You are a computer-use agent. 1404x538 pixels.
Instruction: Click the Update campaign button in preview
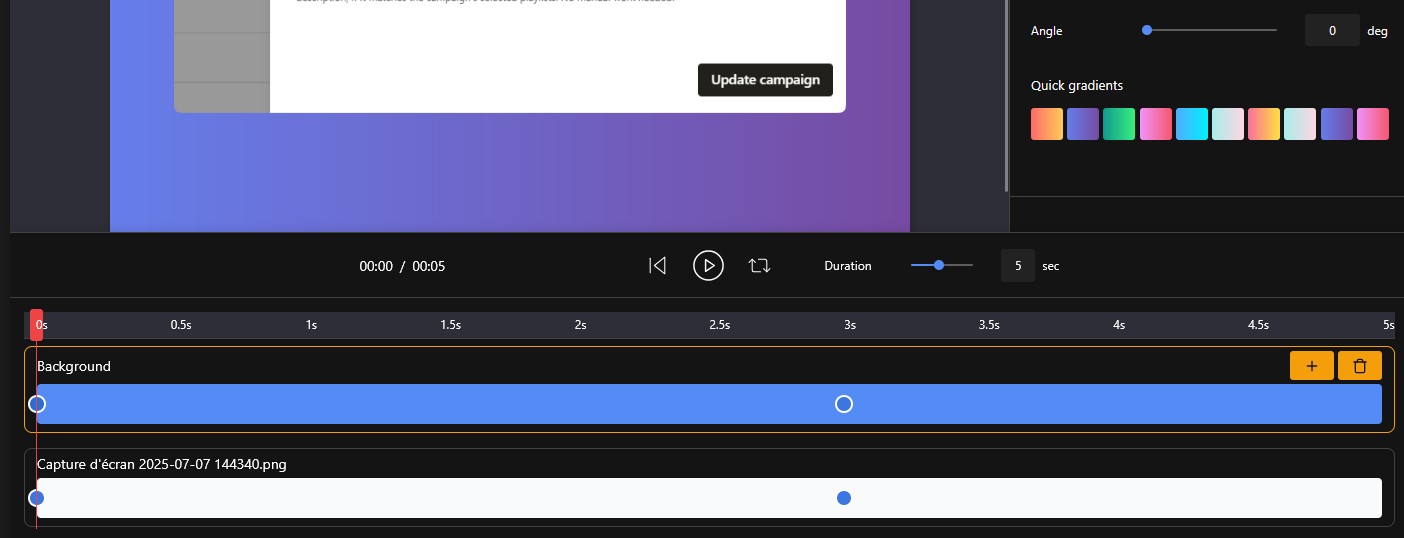click(765, 80)
